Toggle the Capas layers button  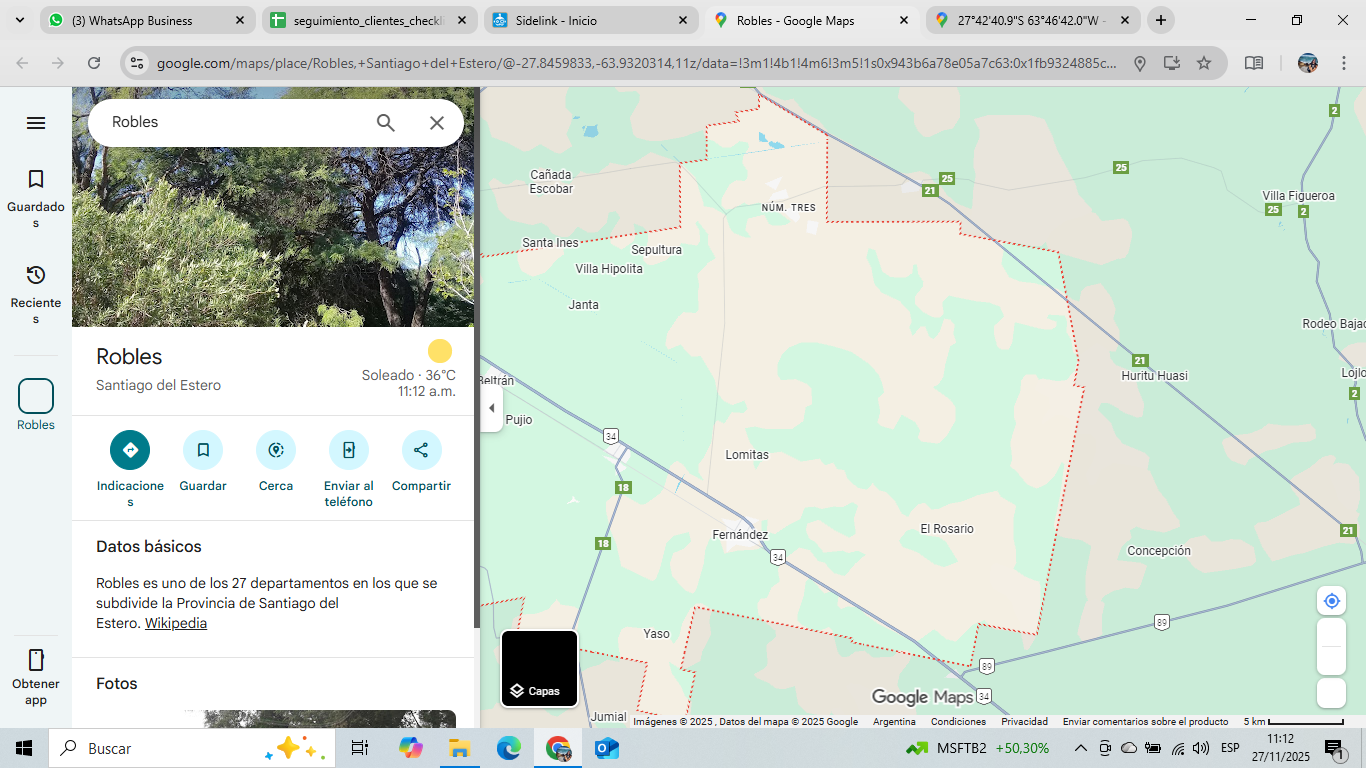[x=540, y=669]
